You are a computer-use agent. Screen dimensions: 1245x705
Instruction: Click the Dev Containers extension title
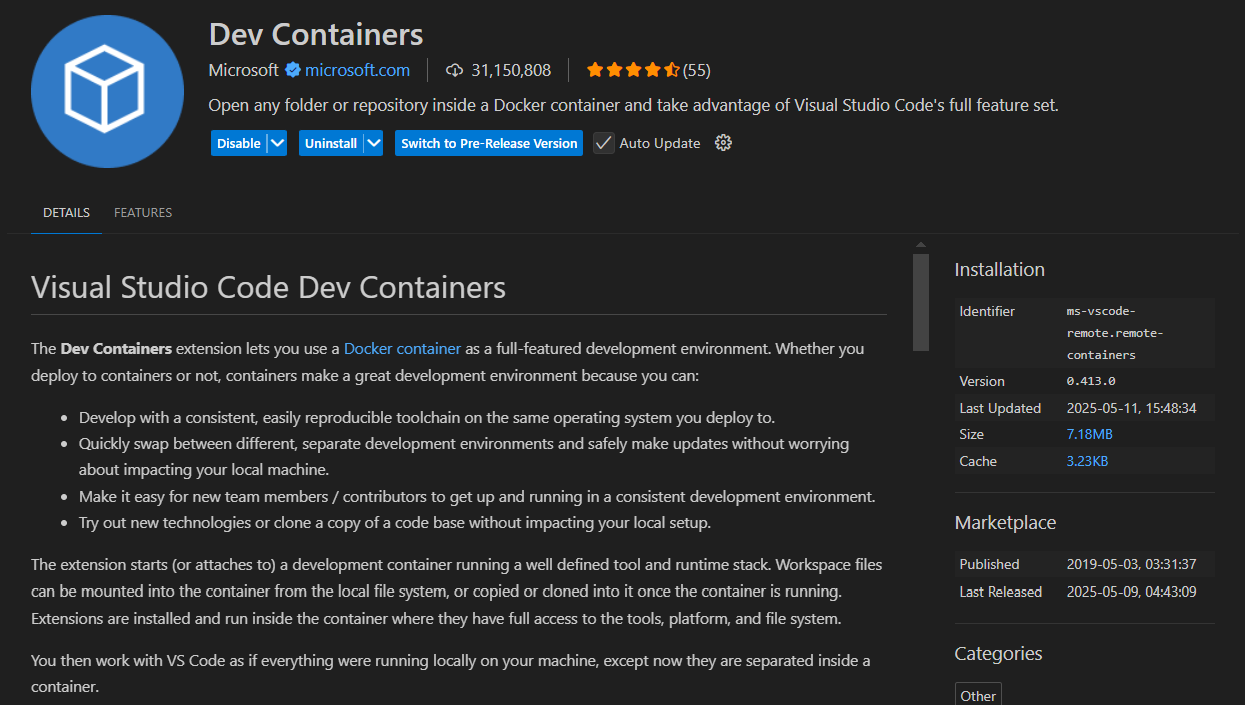tap(316, 34)
